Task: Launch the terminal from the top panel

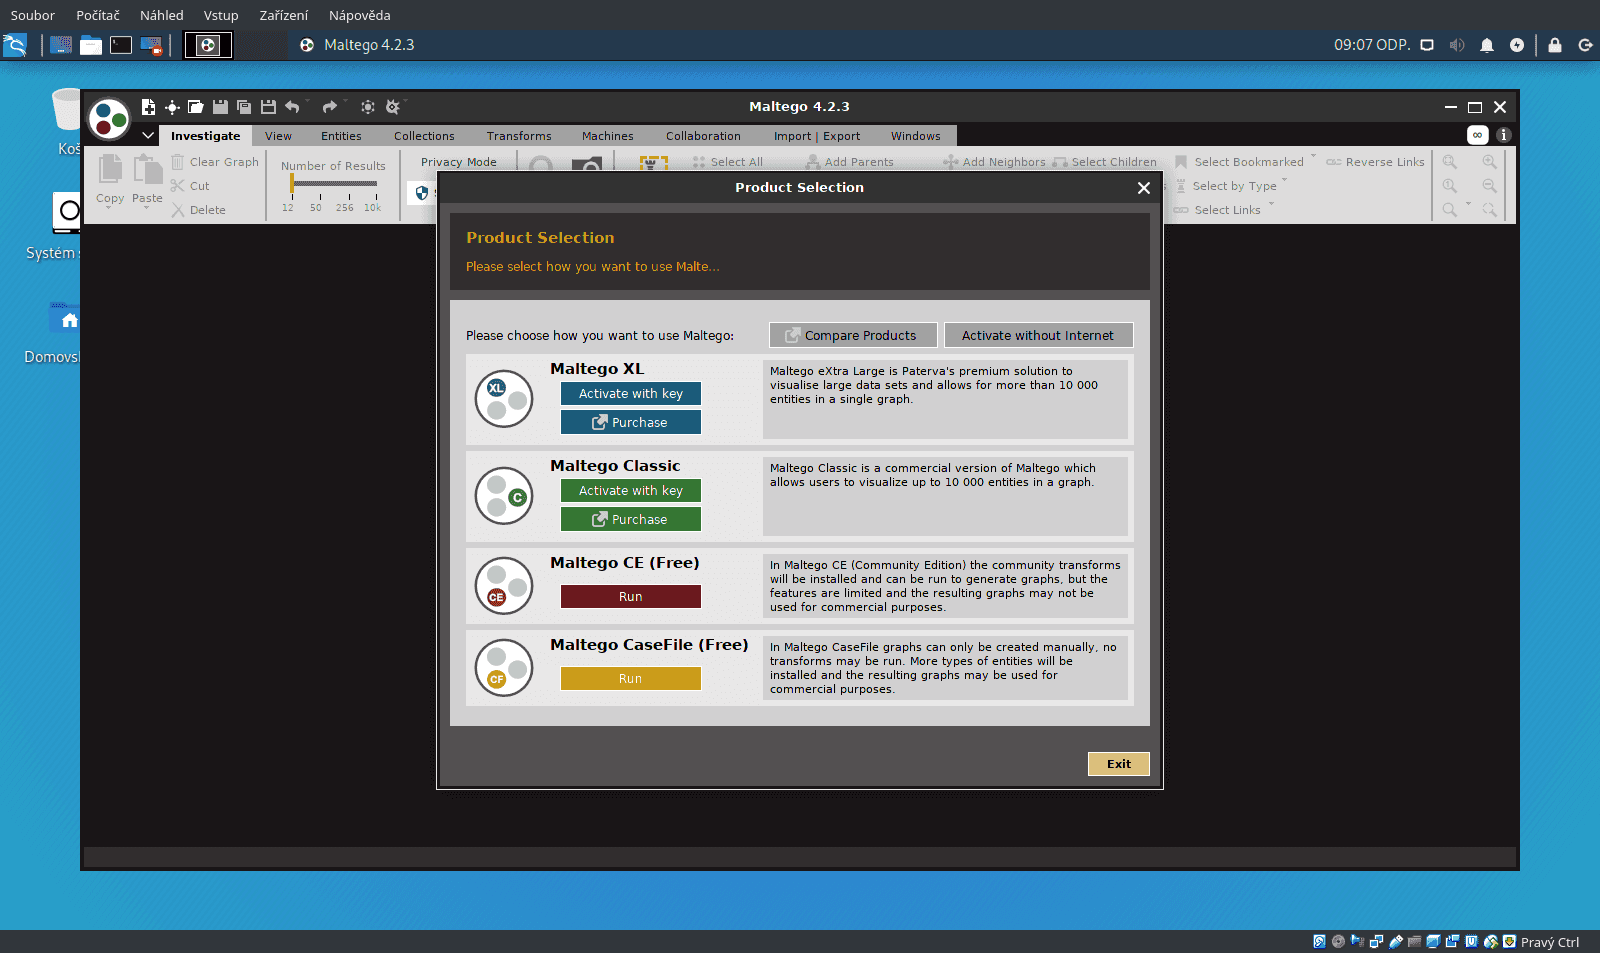Action: [x=121, y=45]
